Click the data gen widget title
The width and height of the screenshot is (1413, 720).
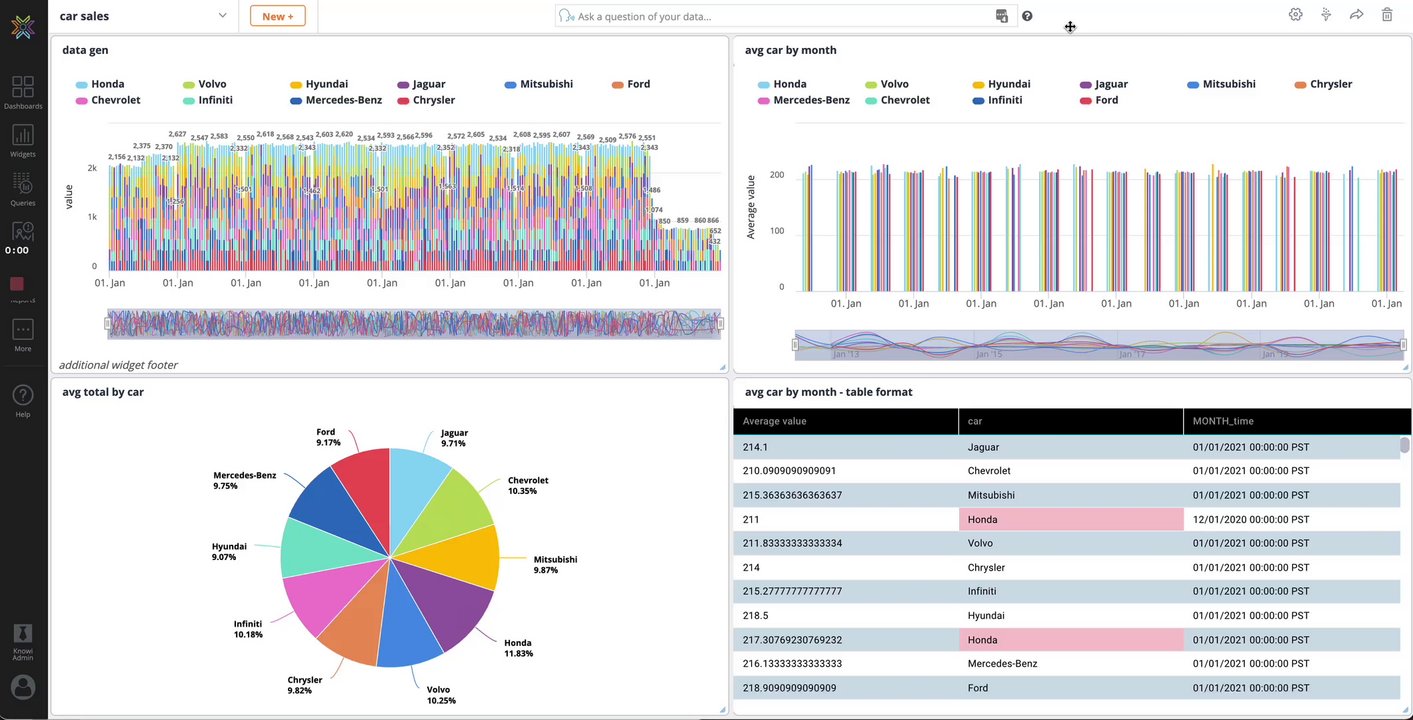85,50
